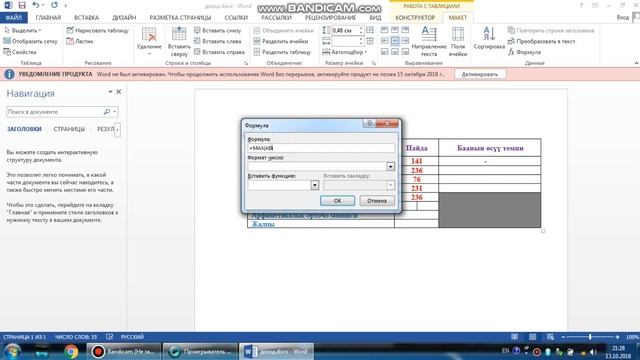Click the Undo arrow in quick access toolbar
This screenshot has width=640, height=360.
(x=36, y=5)
